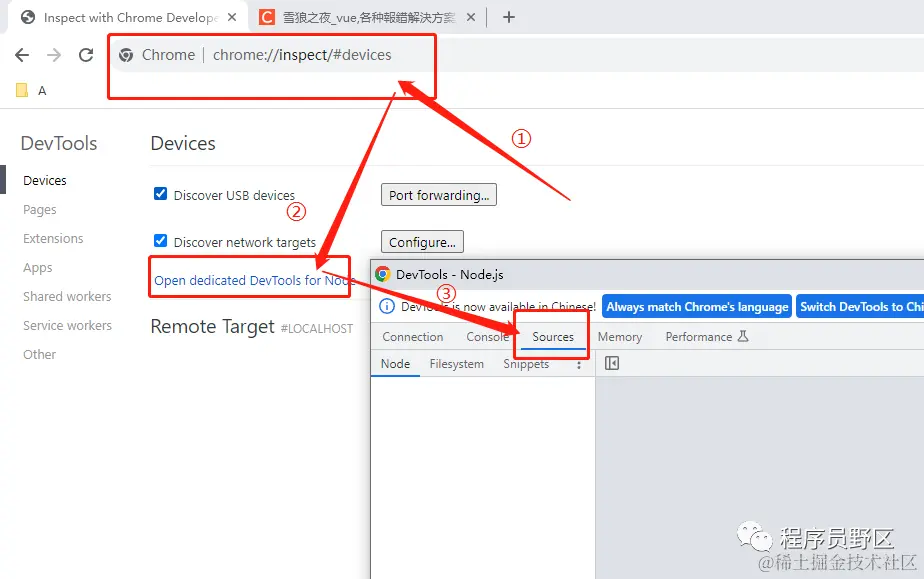Image resolution: width=924 pixels, height=579 pixels.
Task: Open Shared workers in the sidebar
Action: coord(67,296)
